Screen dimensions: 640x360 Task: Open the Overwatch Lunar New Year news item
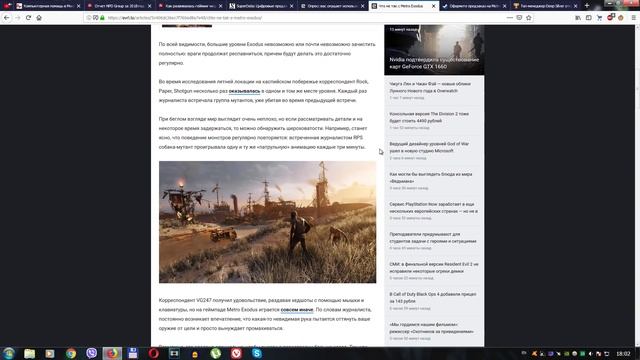[434, 91]
